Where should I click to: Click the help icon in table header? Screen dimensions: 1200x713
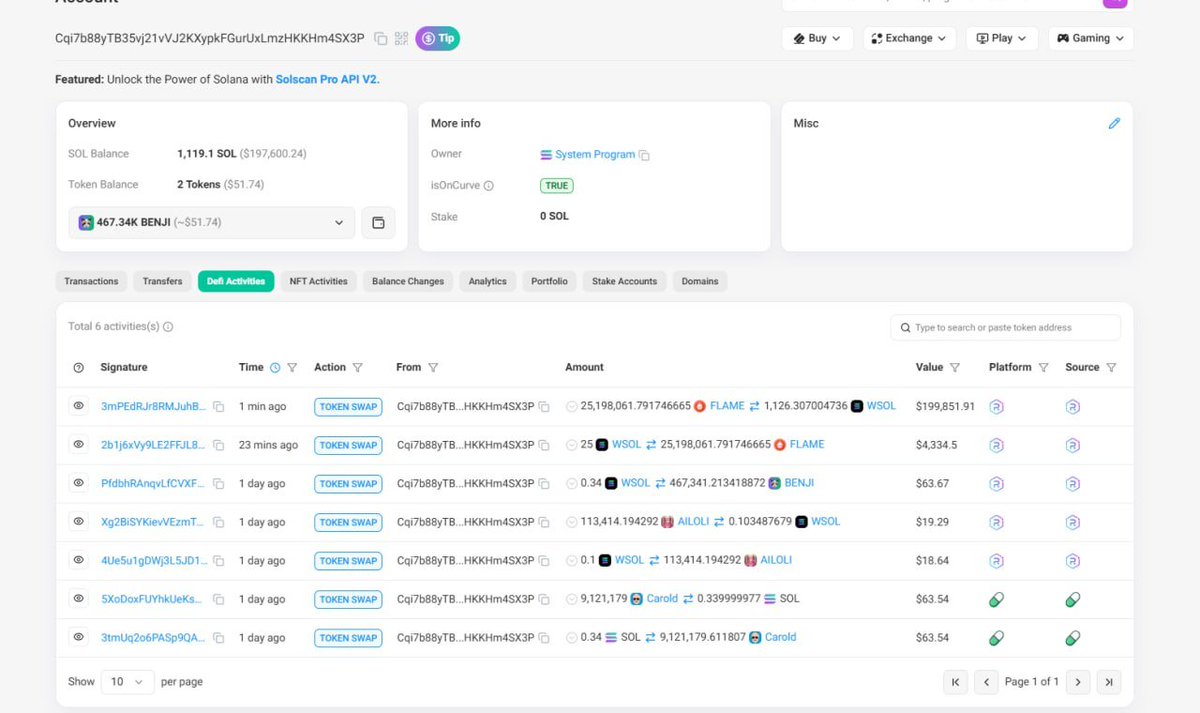click(79, 368)
